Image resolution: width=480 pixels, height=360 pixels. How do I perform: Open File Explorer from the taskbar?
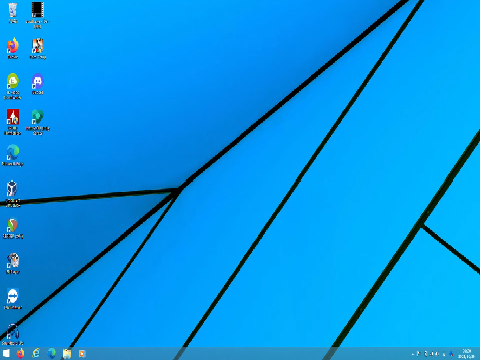click(x=67, y=353)
